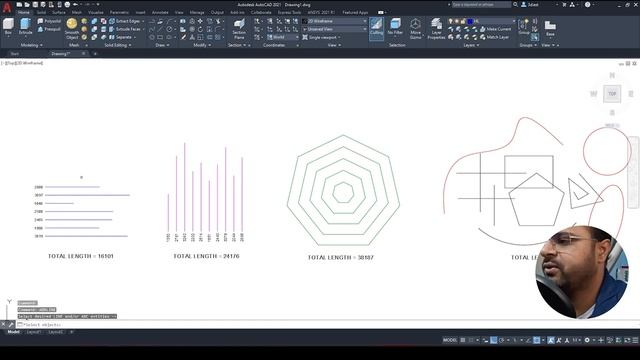Viewport: 640px width, 360px height.
Task: Switch to the Home ribbon tab
Action: [x=24, y=13]
